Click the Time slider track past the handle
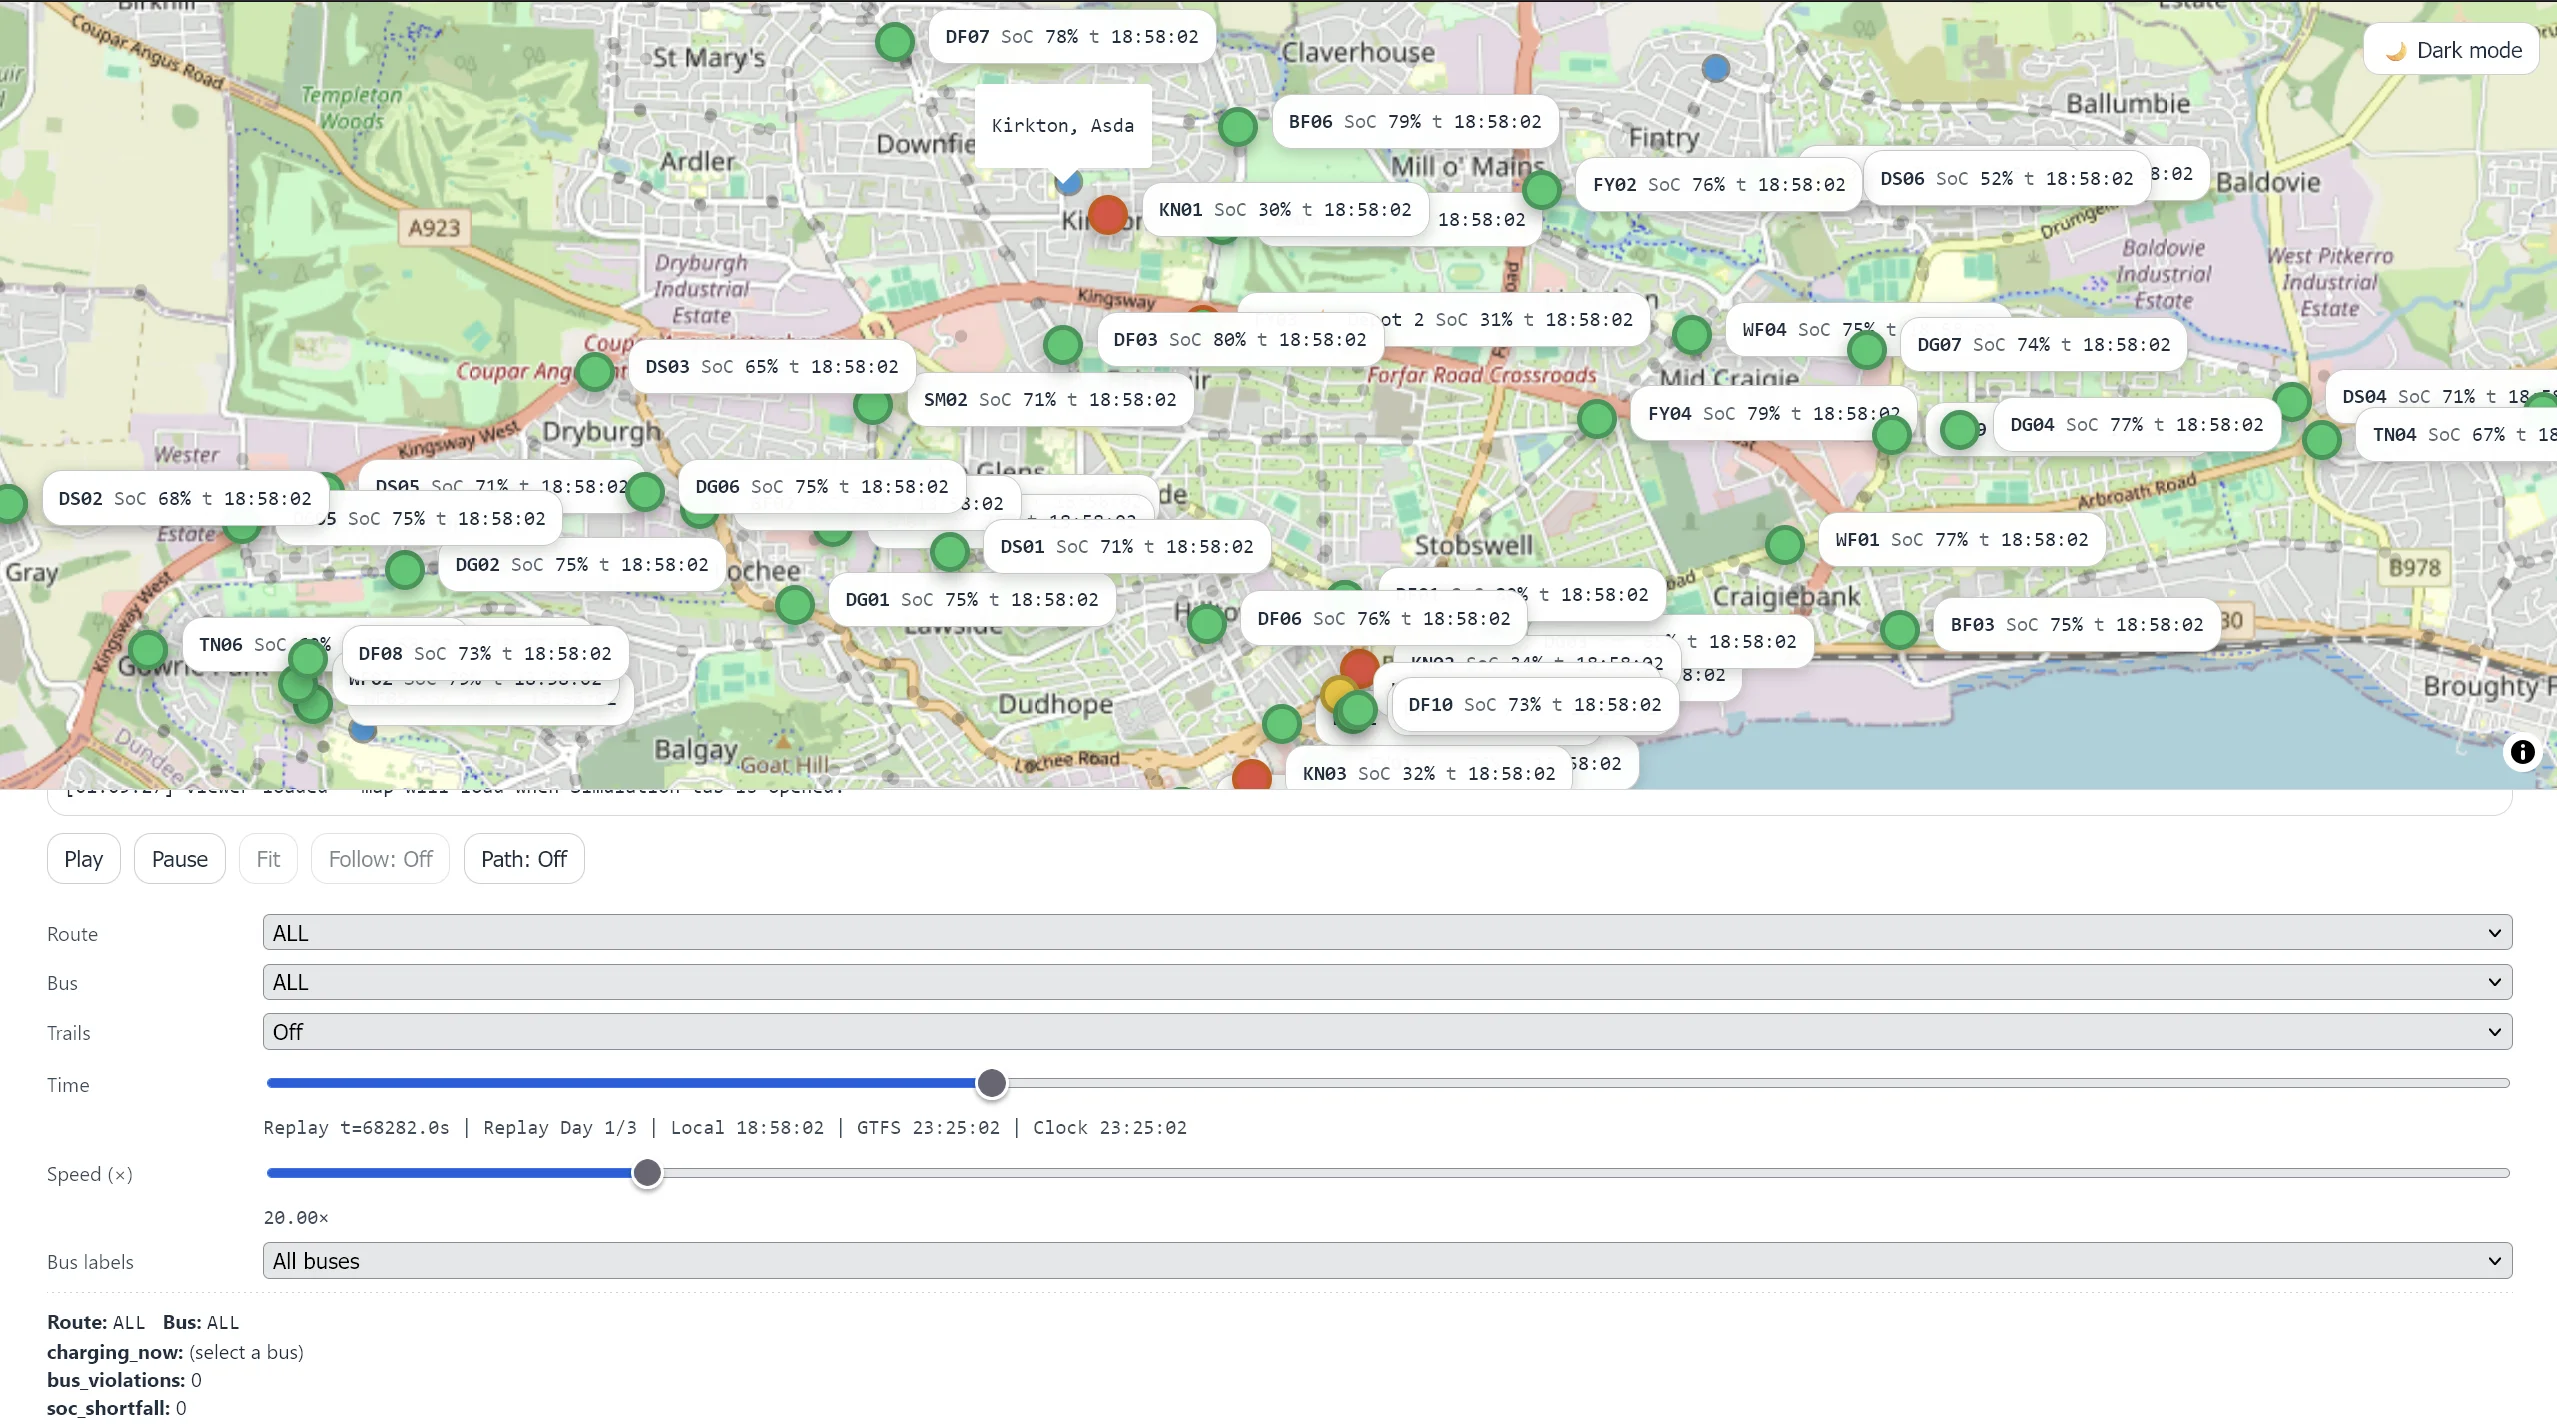 (x=1760, y=1083)
